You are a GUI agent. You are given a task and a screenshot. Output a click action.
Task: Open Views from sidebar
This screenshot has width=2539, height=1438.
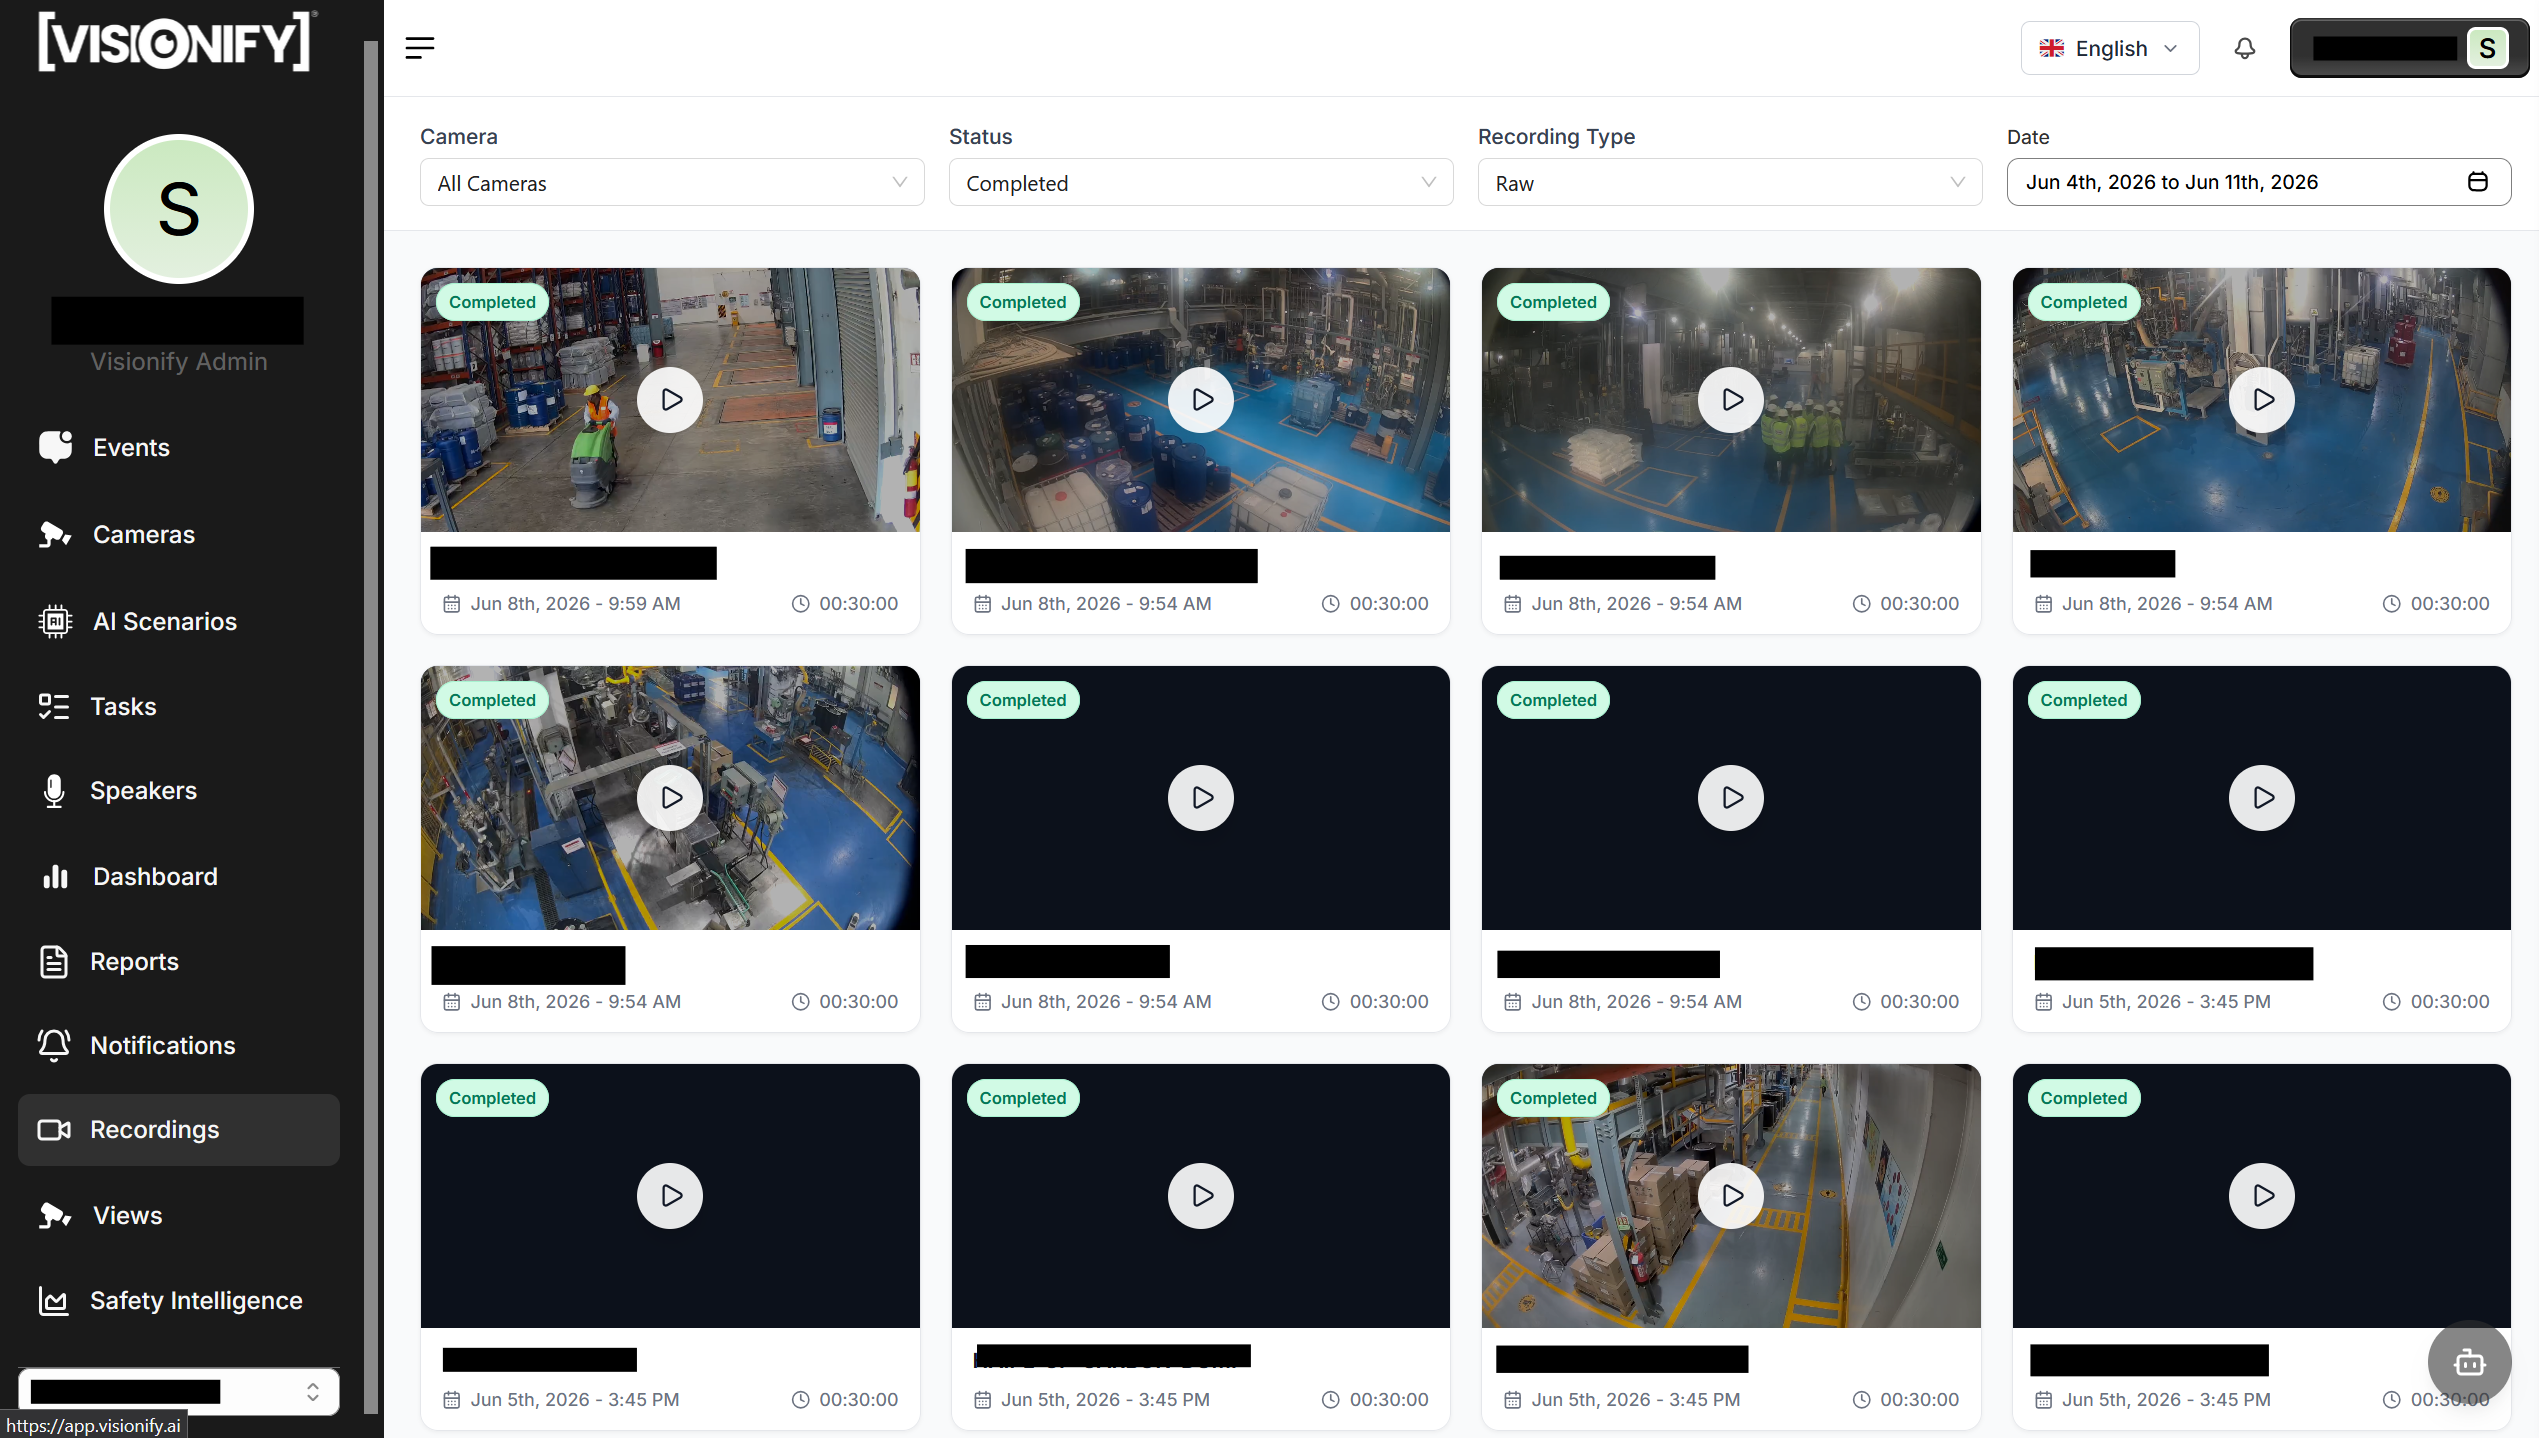pyautogui.click(x=127, y=1215)
